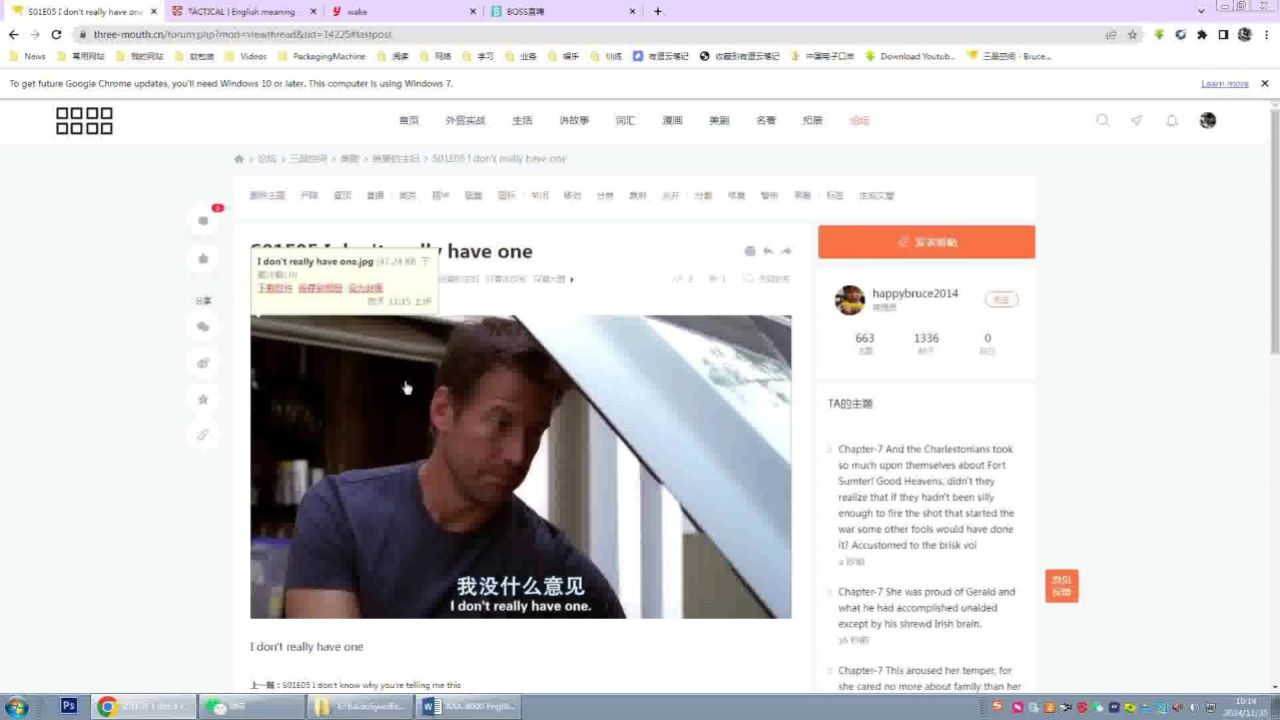1280x720 pixels.
Task: Click the copy link icon in left sidebar
Action: click(204, 435)
